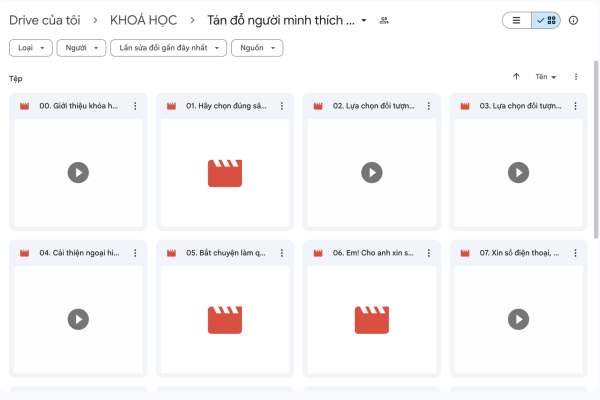Select the grid layout view
600x400 pixels.
click(x=546, y=20)
